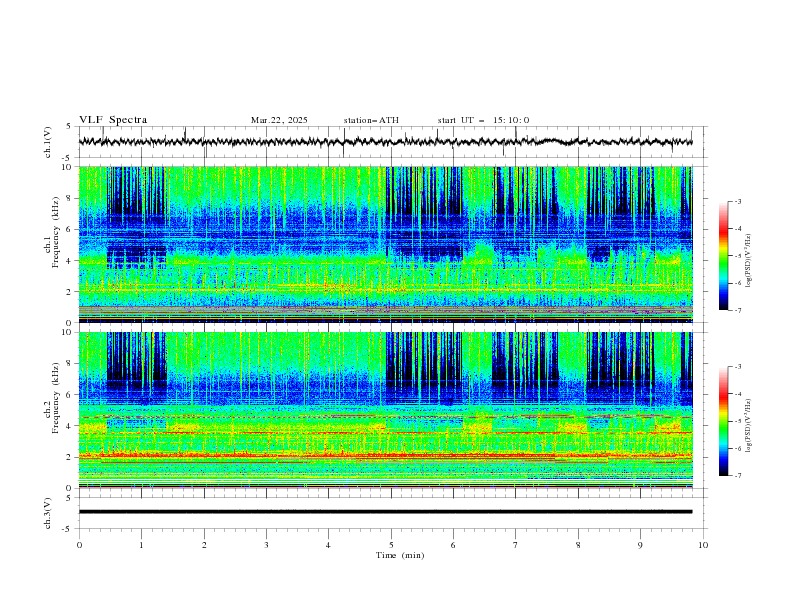792x612 pixels.
Task: Click the ch.2 color scale "log(PSD)(V²/Hz)" label
Action: tap(749, 426)
